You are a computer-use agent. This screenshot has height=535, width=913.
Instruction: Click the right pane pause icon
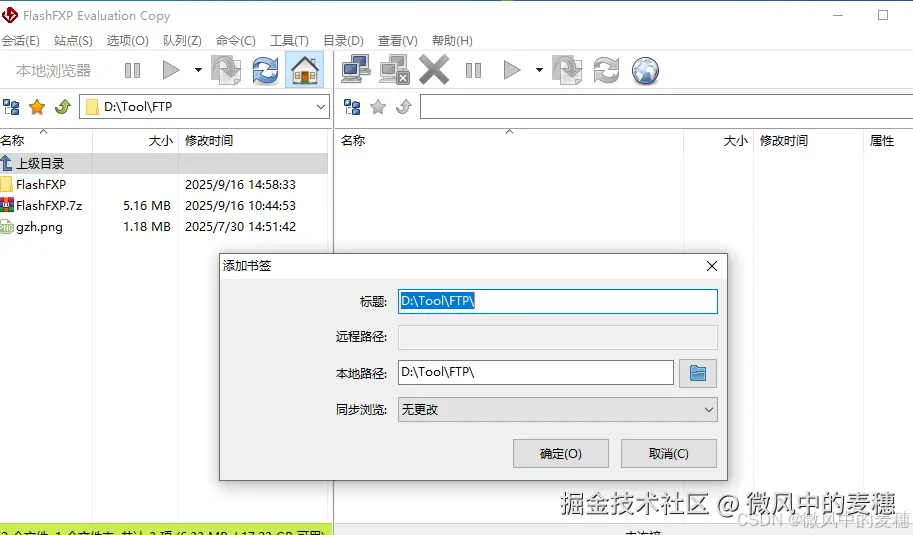pyautogui.click(x=473, y=70)
